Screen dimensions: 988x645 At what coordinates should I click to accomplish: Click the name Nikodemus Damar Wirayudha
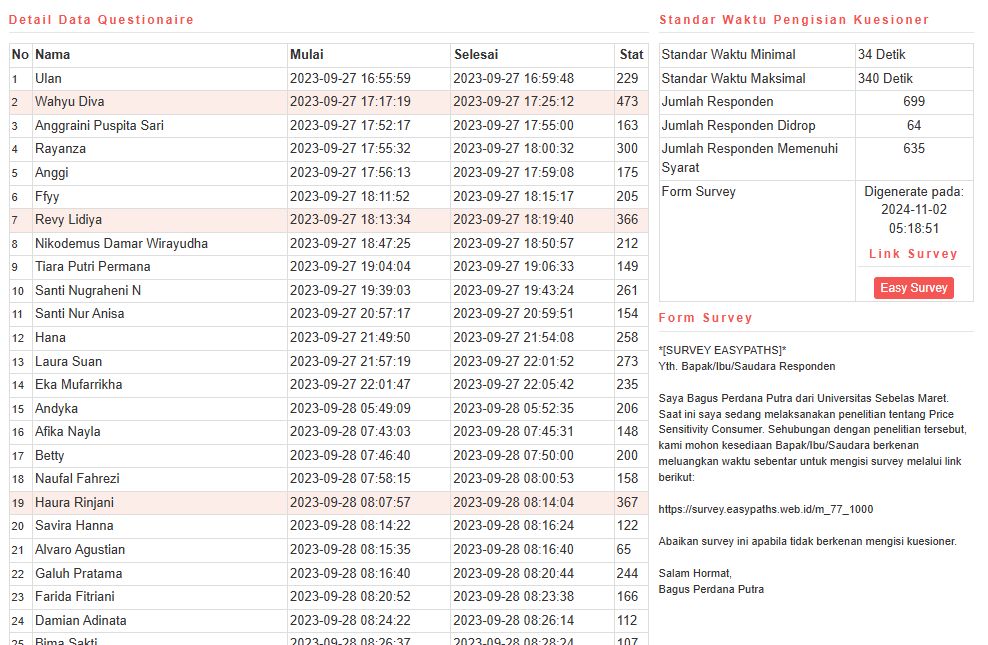pos(121,243)
